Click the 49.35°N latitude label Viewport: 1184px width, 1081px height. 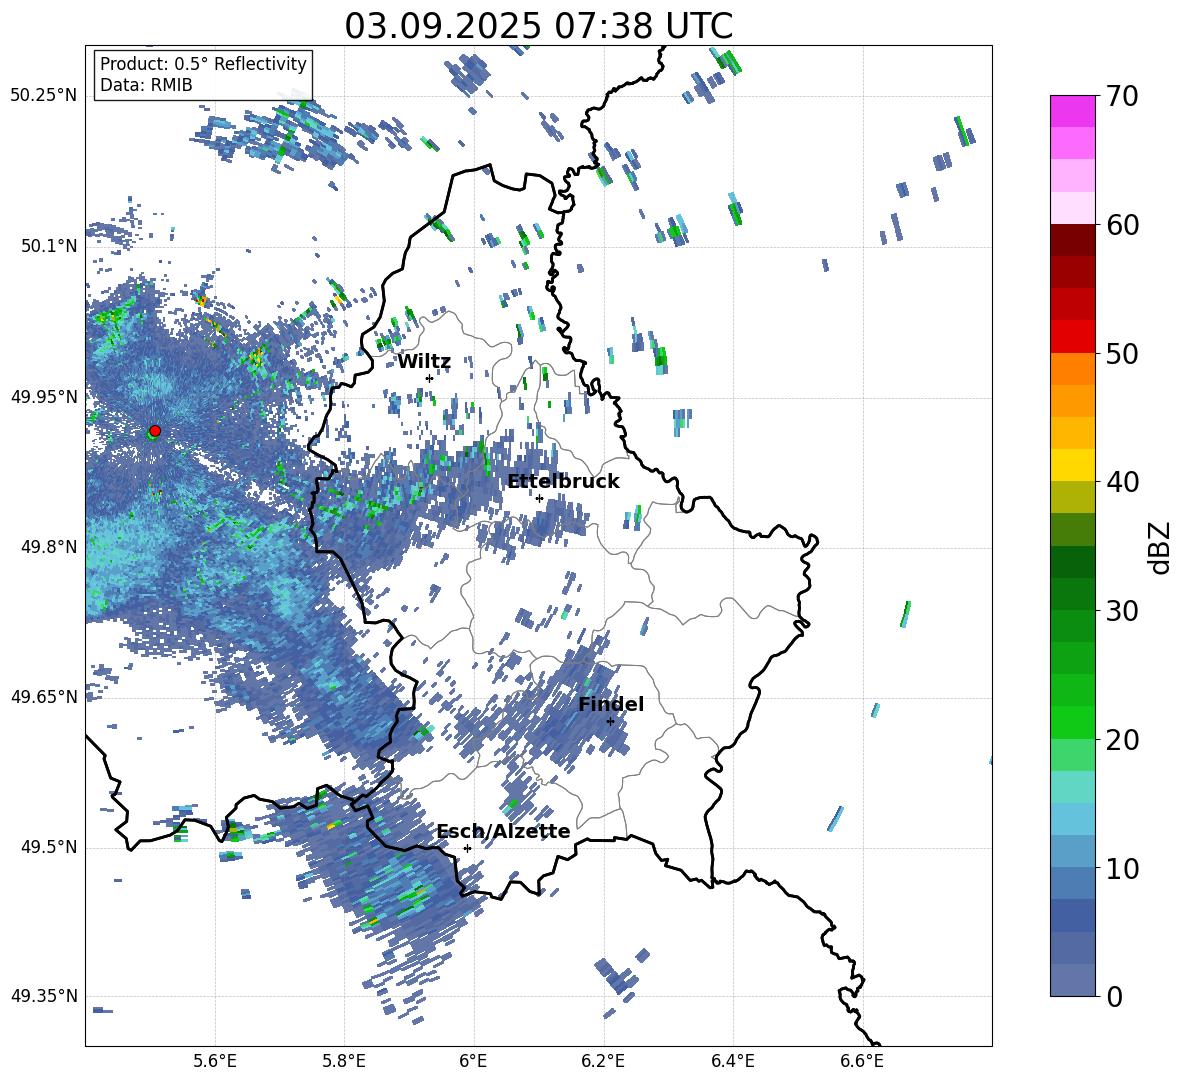tap(44, 996)
